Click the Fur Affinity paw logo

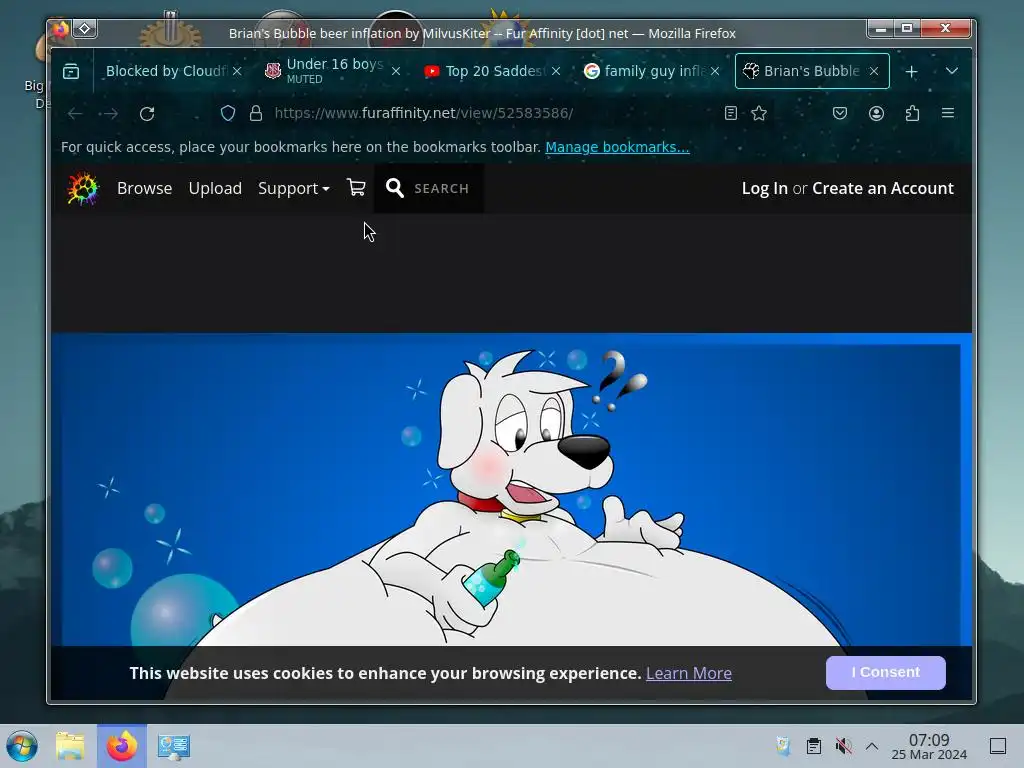coord(83,189)
